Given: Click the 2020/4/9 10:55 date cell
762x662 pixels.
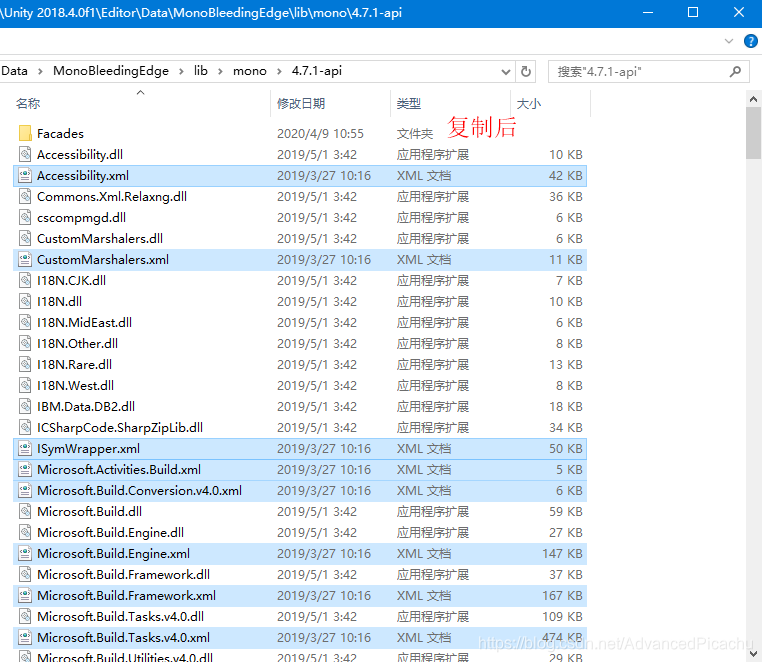Looking at the screenshot, I should coord(320,133).
